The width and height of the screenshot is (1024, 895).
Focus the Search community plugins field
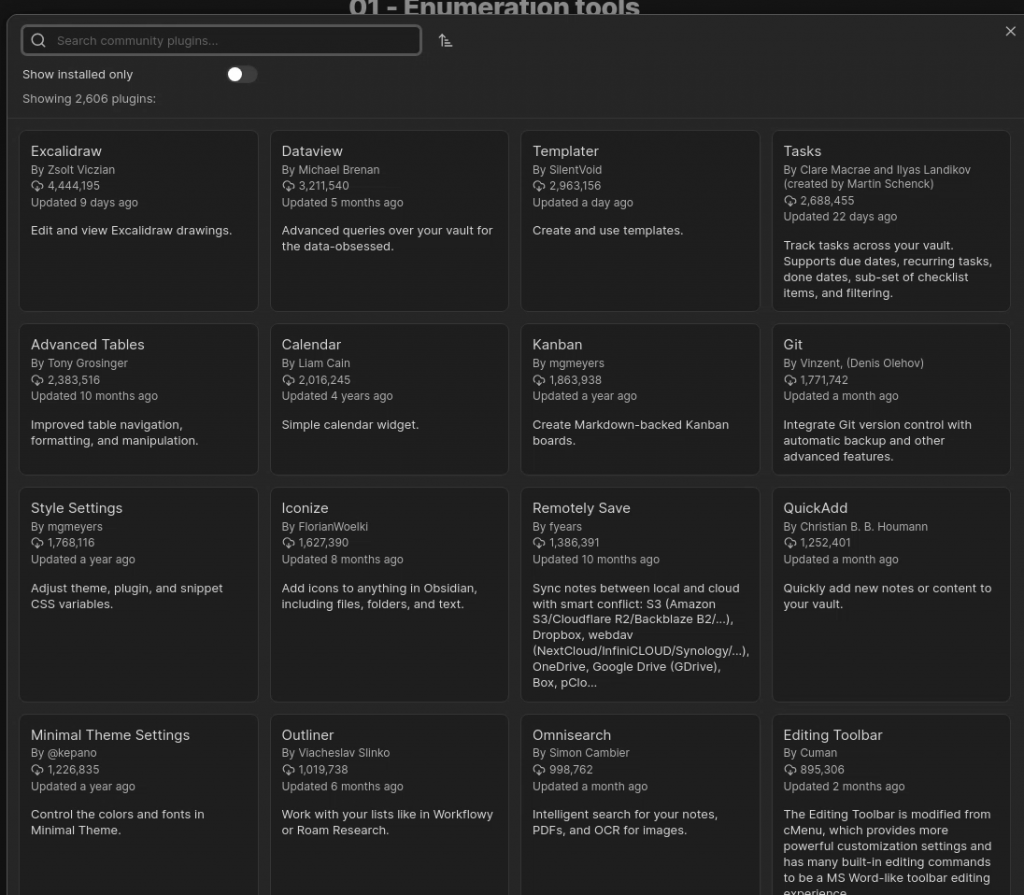tap(221, 41)
